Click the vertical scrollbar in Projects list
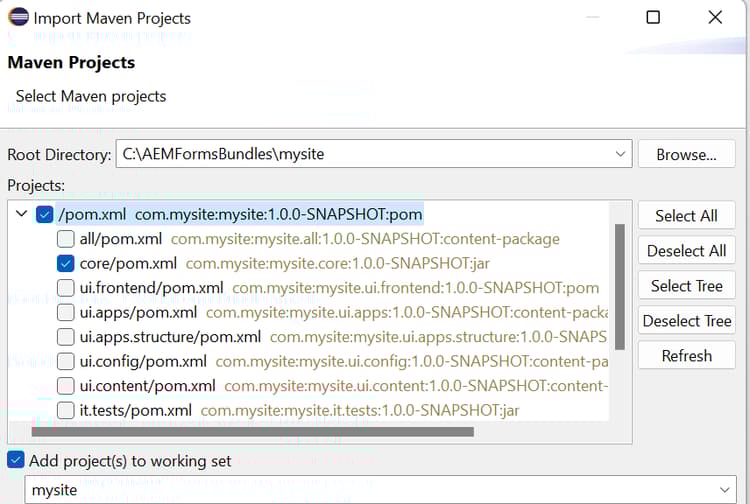 (620, 287)
